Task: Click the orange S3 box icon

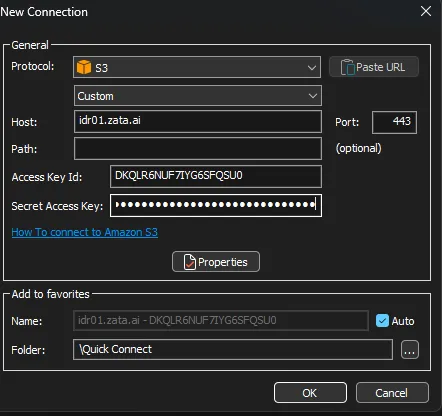Action: (x=84, y=67)
